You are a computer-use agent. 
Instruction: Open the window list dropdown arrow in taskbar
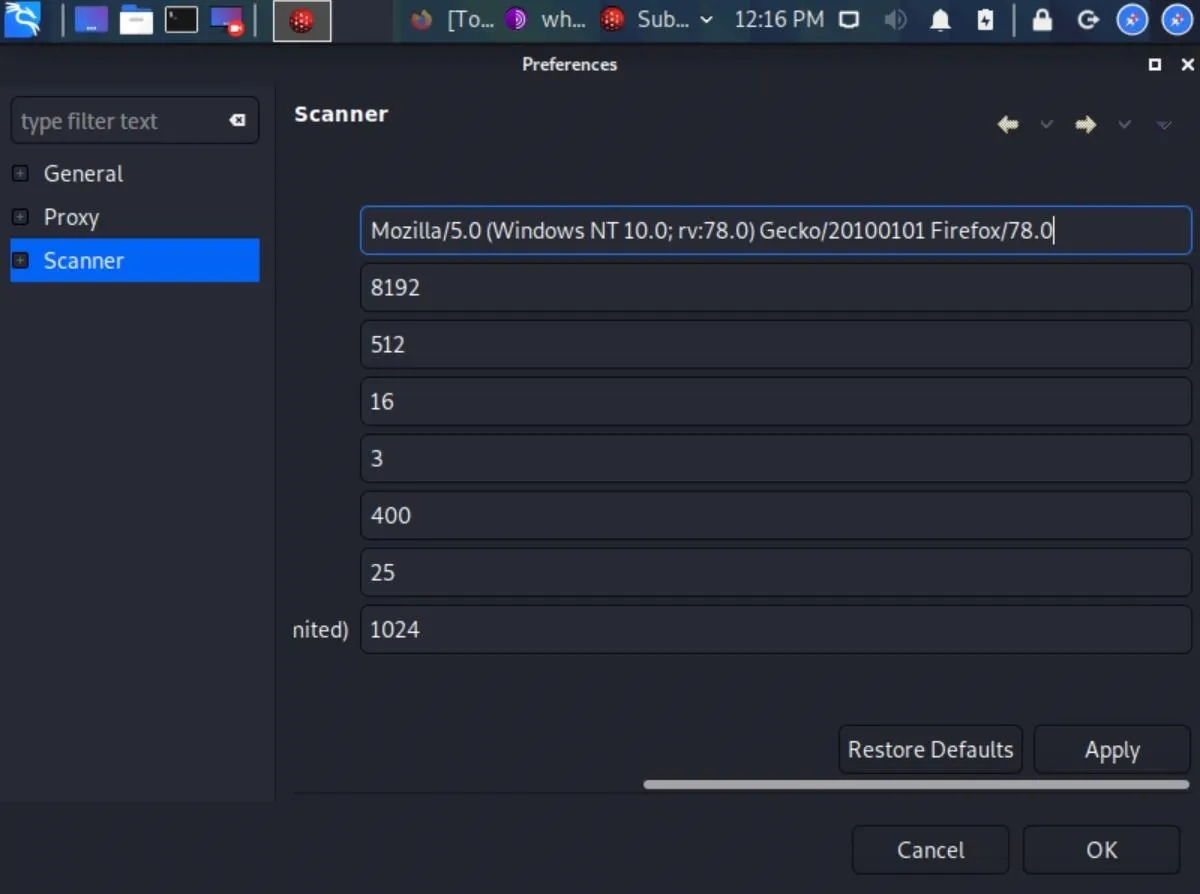(707, 20)
